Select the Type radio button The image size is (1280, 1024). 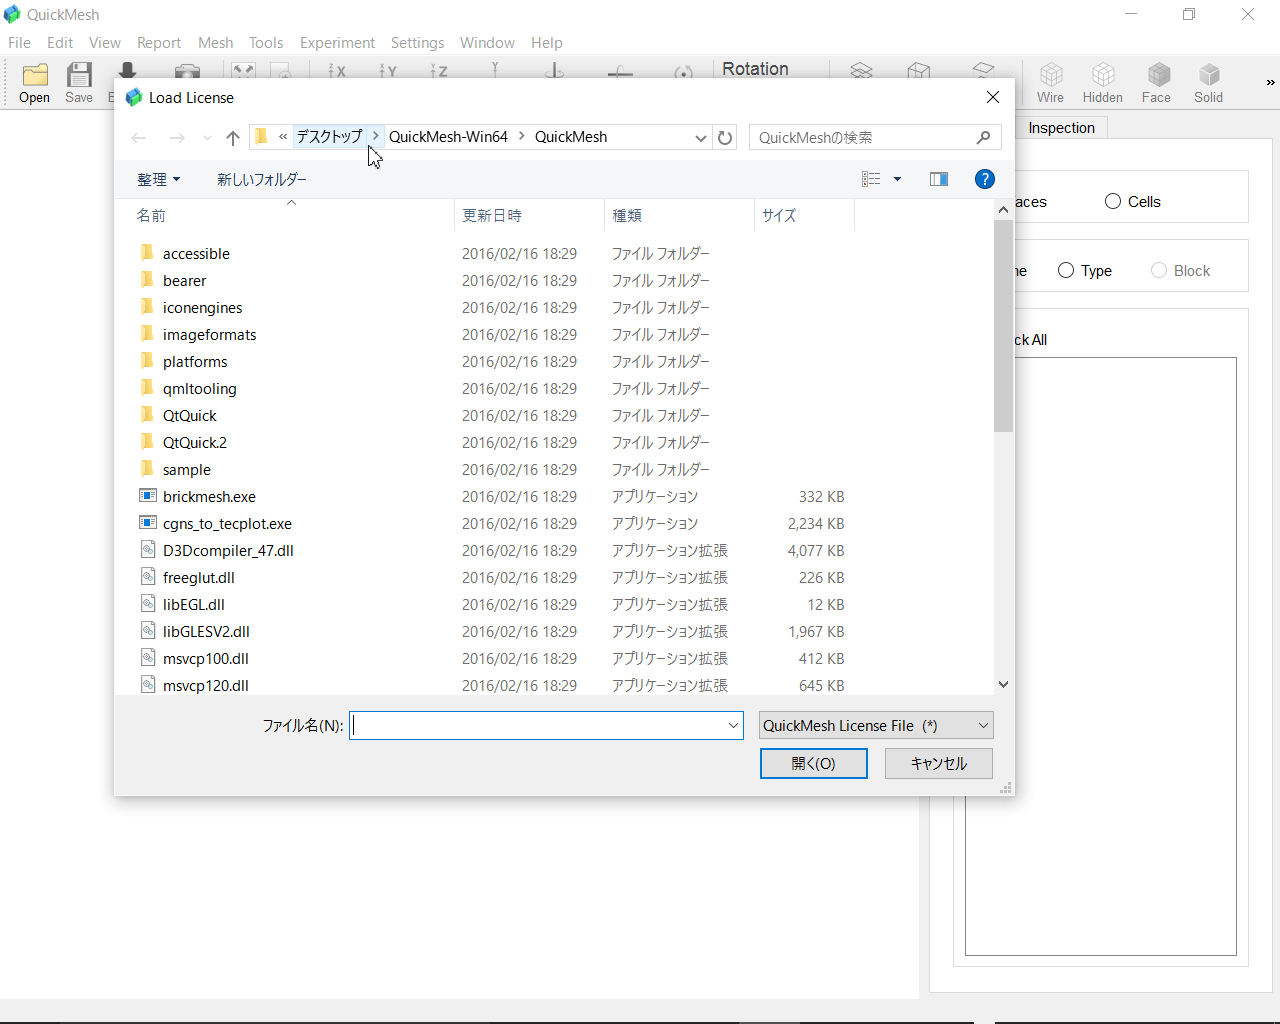click(x=1066, y=270)
